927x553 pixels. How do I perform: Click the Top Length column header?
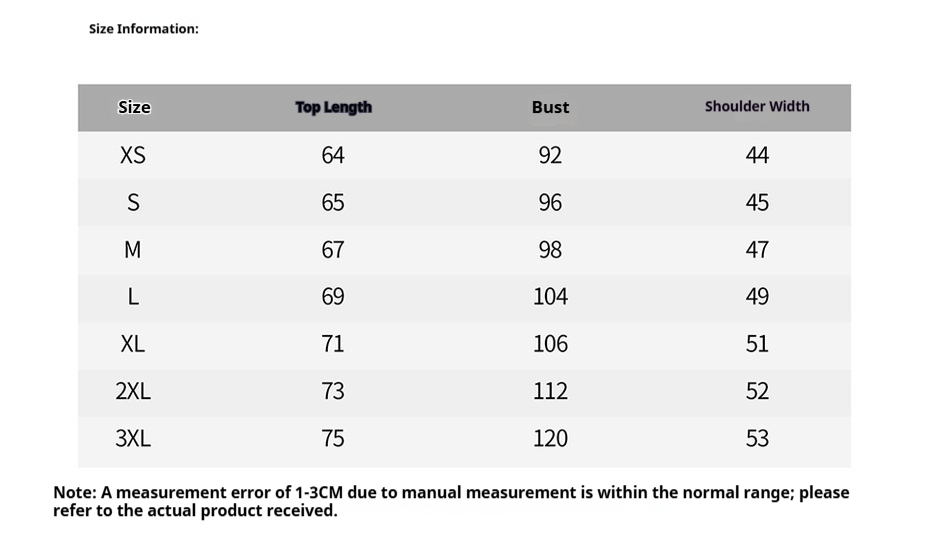[x=333, y=107]
